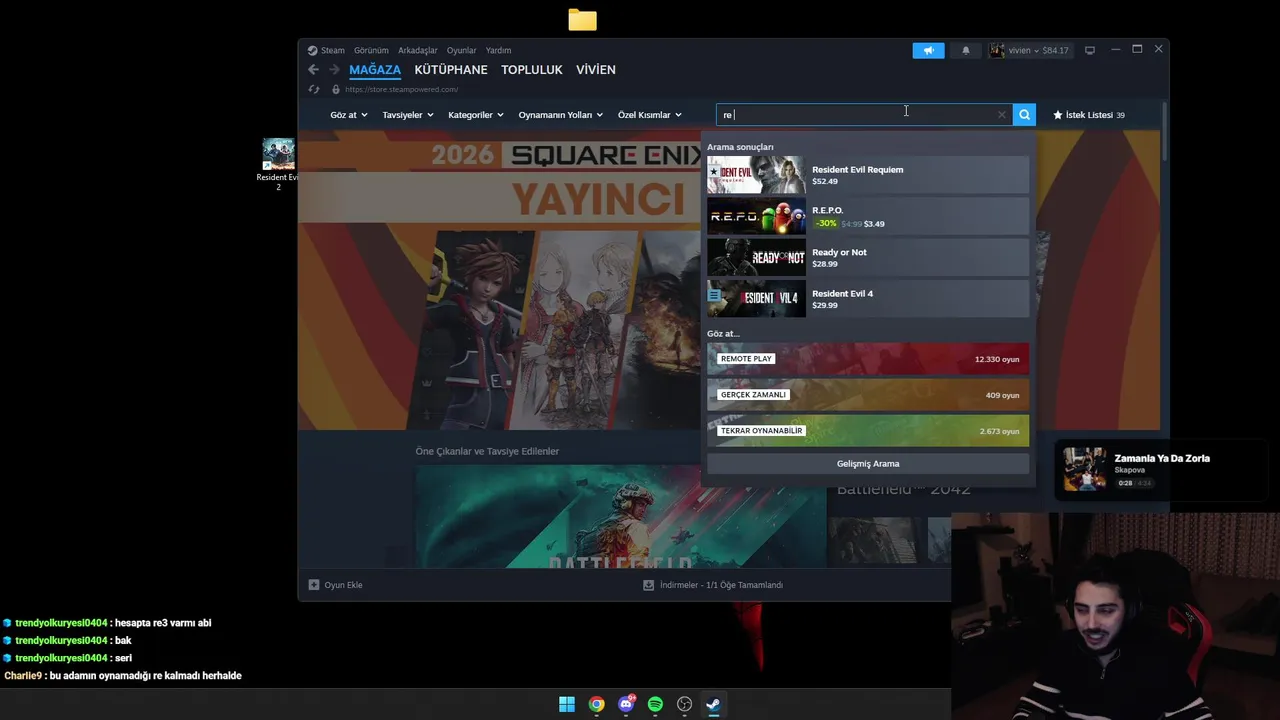Click the Resident Evil Requiem thumbnail
1280x720 pixels.
pos(756,175)
